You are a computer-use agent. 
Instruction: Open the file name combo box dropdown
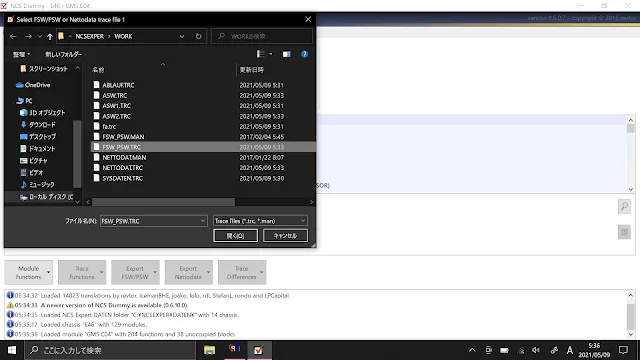click(203, 221)
